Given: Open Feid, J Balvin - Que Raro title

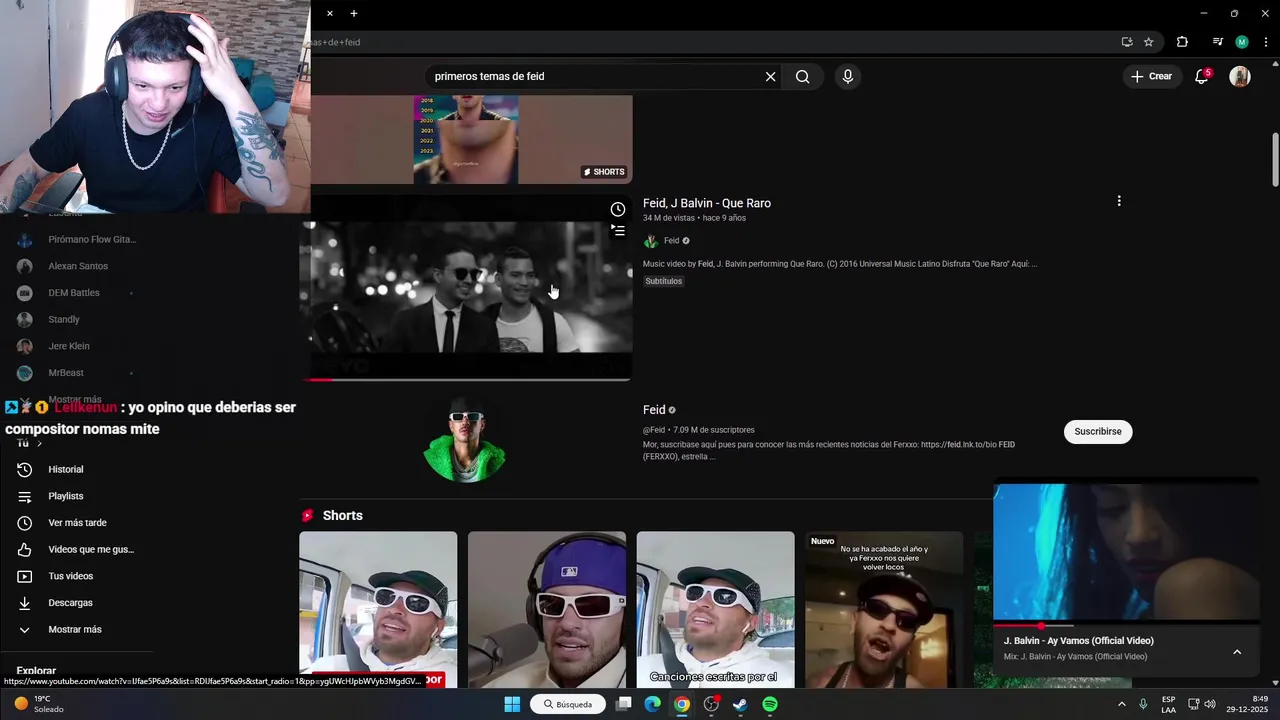Looking at the screenshot, I should click(x=707, y=203).
